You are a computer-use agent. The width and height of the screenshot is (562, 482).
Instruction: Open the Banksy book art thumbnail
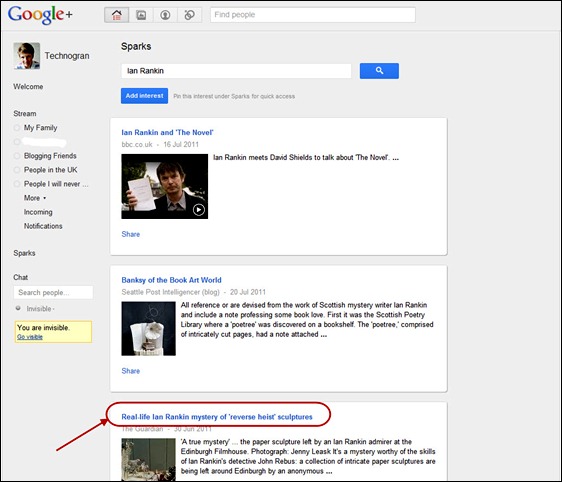[148, 329]
